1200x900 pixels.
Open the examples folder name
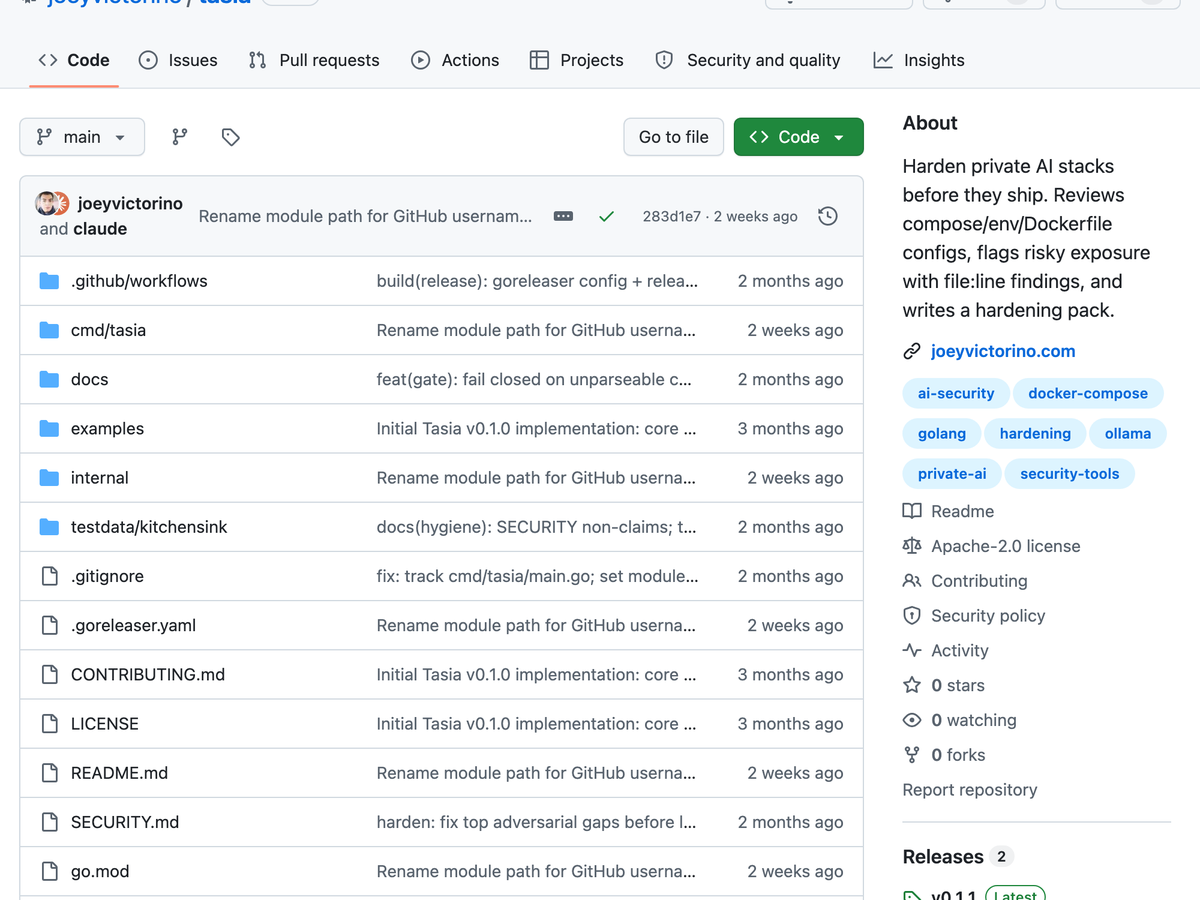click(107, 428)
